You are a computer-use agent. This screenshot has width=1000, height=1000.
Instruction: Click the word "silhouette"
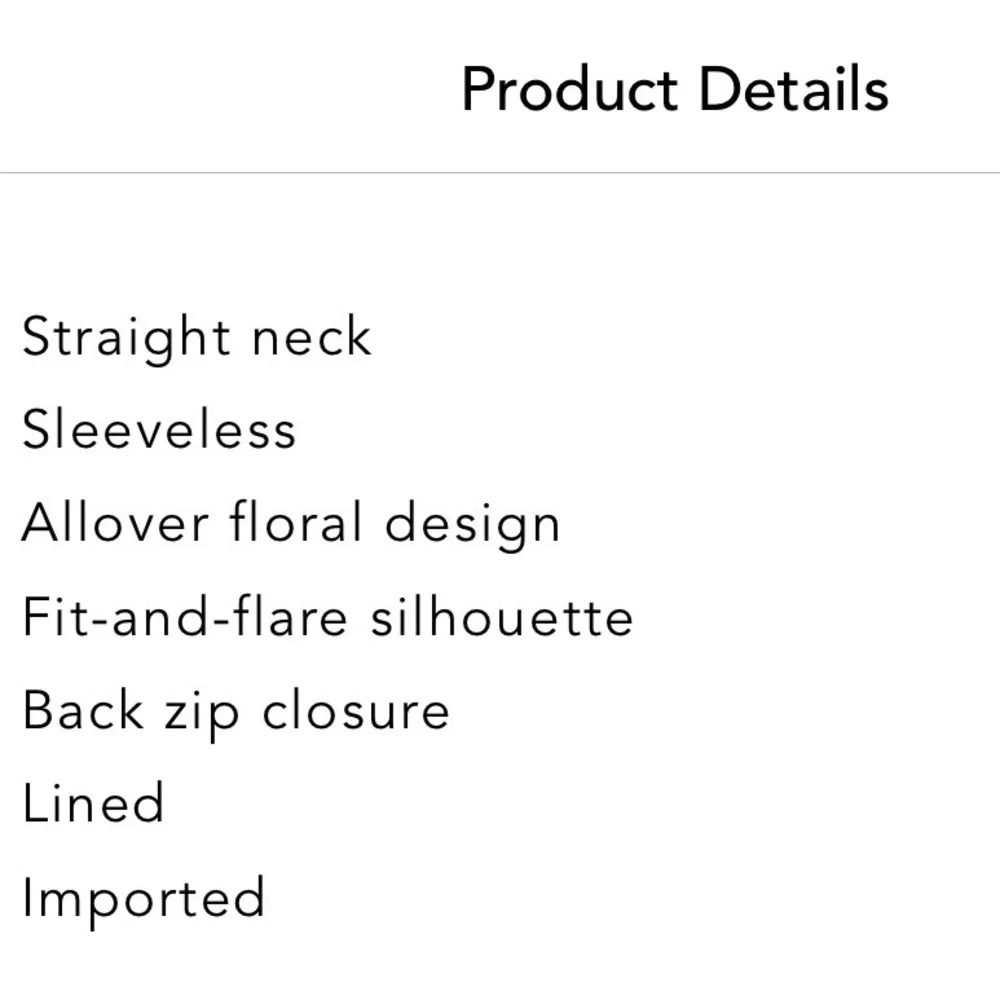[502, 618]
